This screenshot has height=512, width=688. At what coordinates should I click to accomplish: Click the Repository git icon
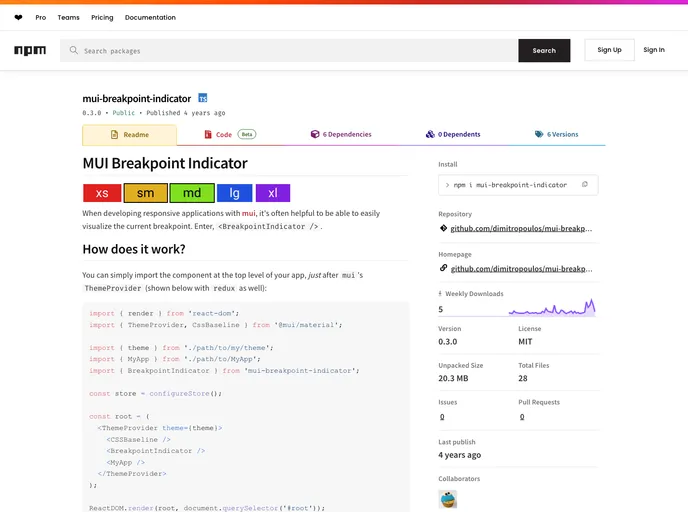coord(443,228)
